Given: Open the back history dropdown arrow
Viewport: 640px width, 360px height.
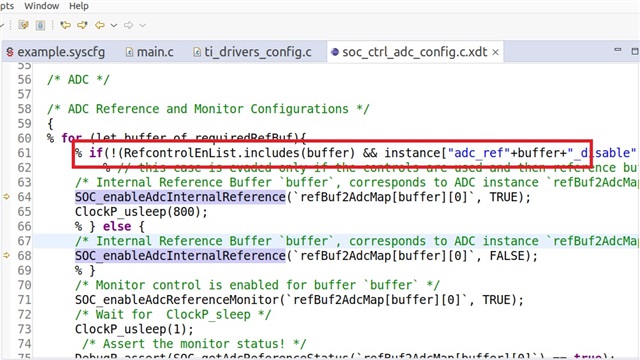Looking at the screenshot, I should [114, 25].
